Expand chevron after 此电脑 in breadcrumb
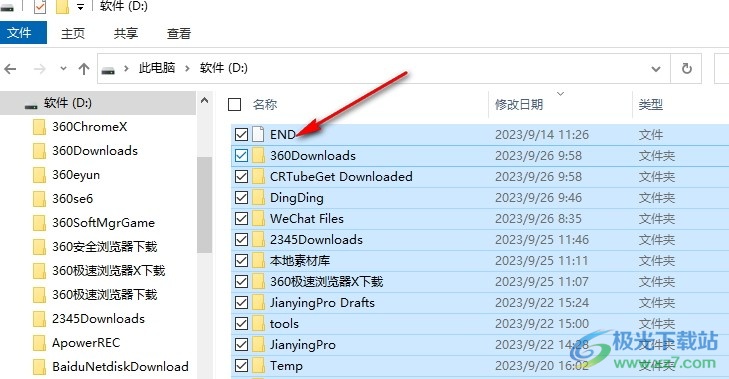This screenshot has height=379, width=729. [187, 69]
